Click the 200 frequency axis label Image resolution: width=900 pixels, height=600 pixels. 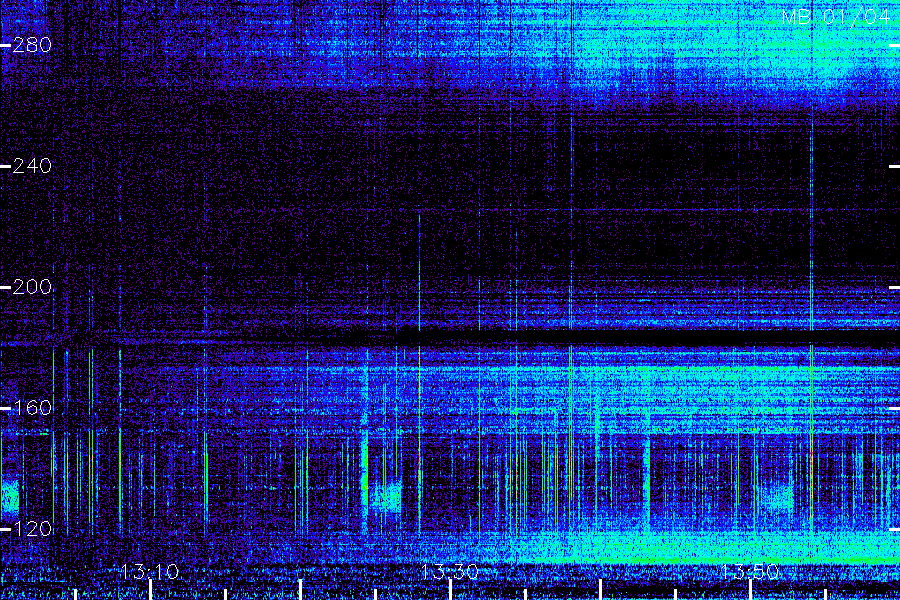[32, 287]
